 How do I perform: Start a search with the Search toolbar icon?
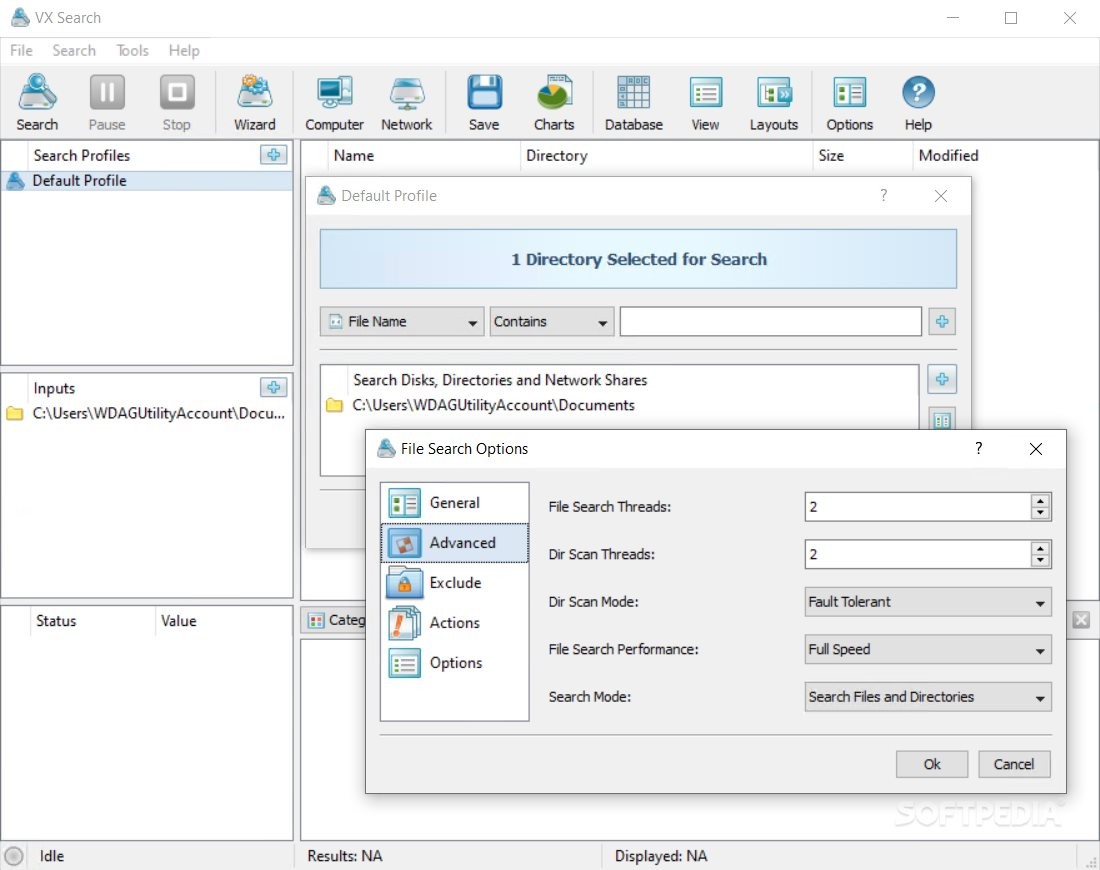[x=37, y=102]
